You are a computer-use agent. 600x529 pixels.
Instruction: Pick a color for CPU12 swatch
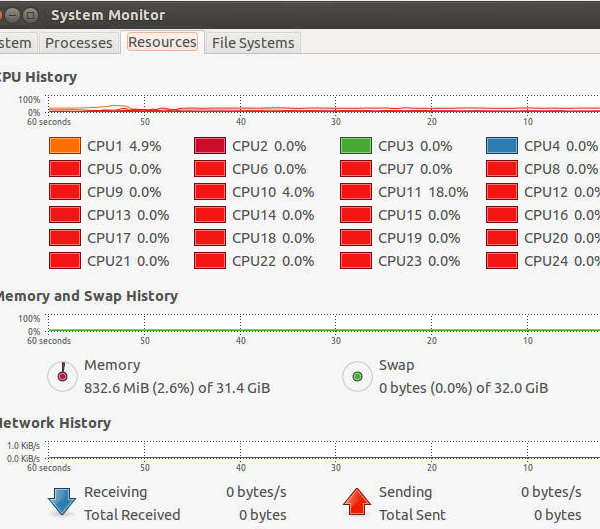pos(502,192)
